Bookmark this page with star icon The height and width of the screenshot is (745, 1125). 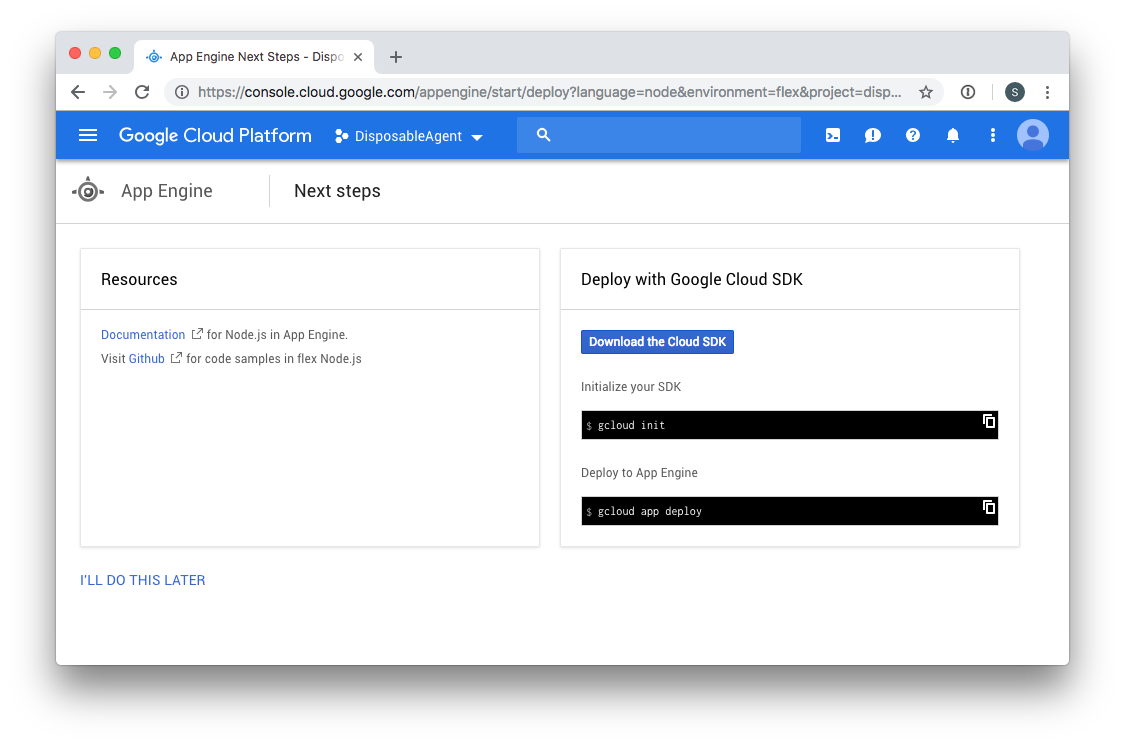pyautogui.click(x=926, y=92)
